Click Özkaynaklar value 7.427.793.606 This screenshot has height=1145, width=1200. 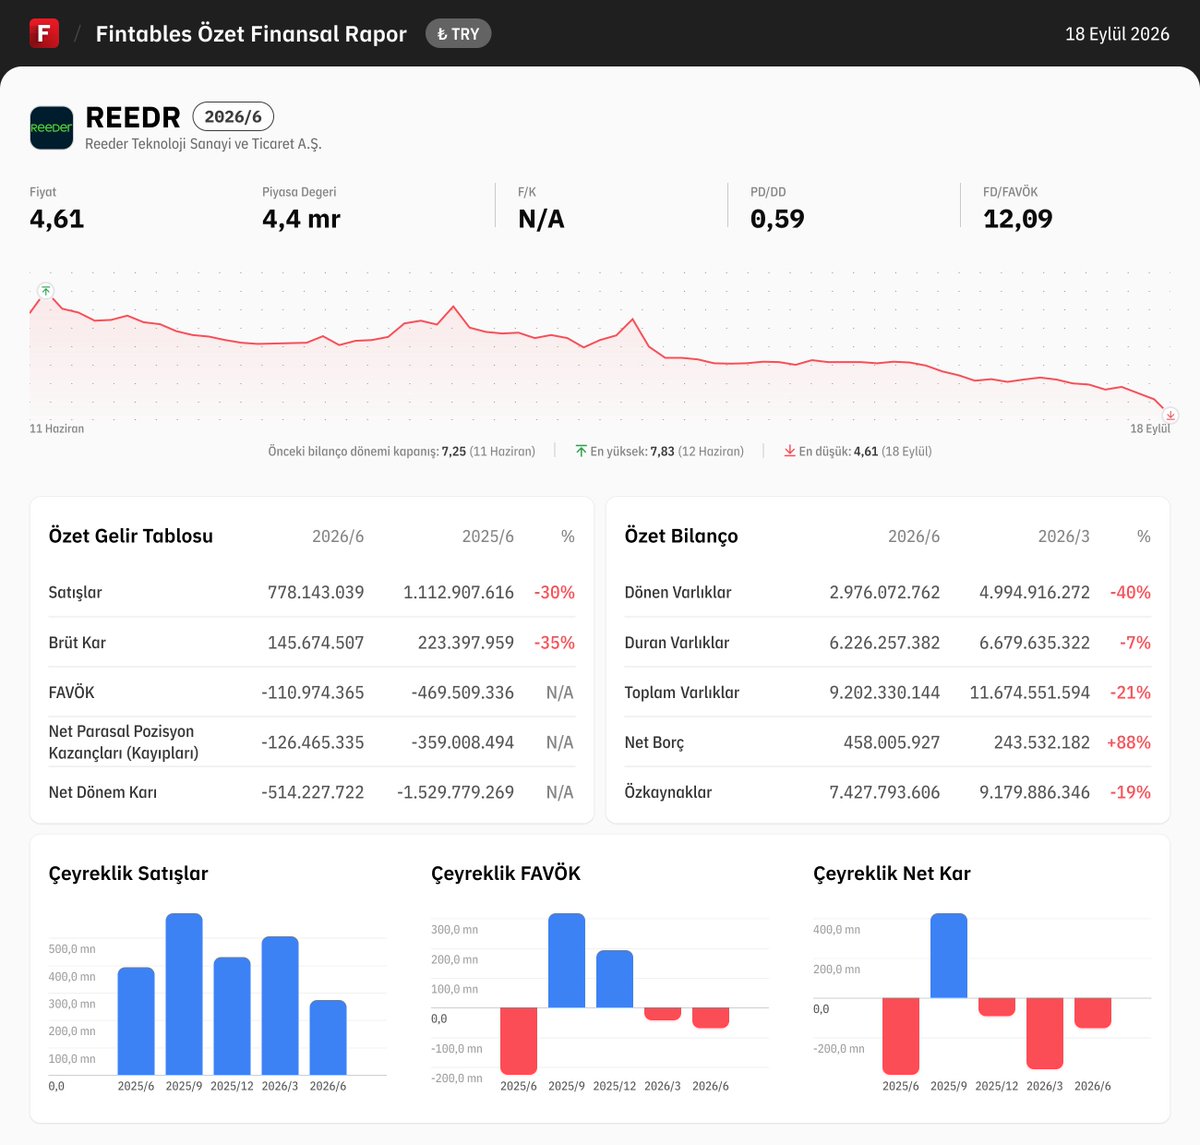(x=884, y=792)
